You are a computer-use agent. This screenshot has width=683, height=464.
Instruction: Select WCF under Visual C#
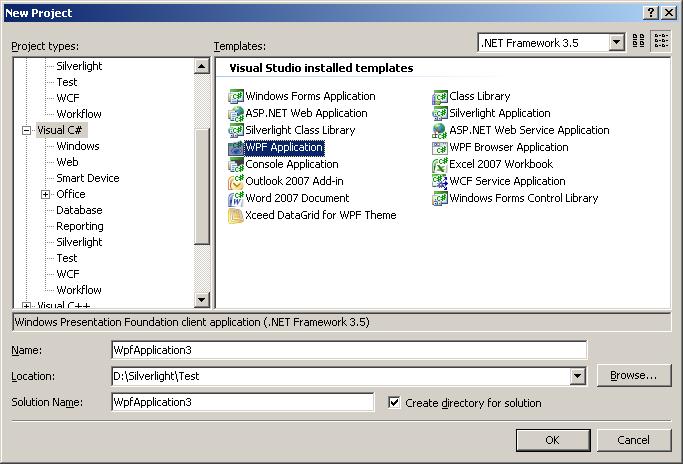(68, 274)
